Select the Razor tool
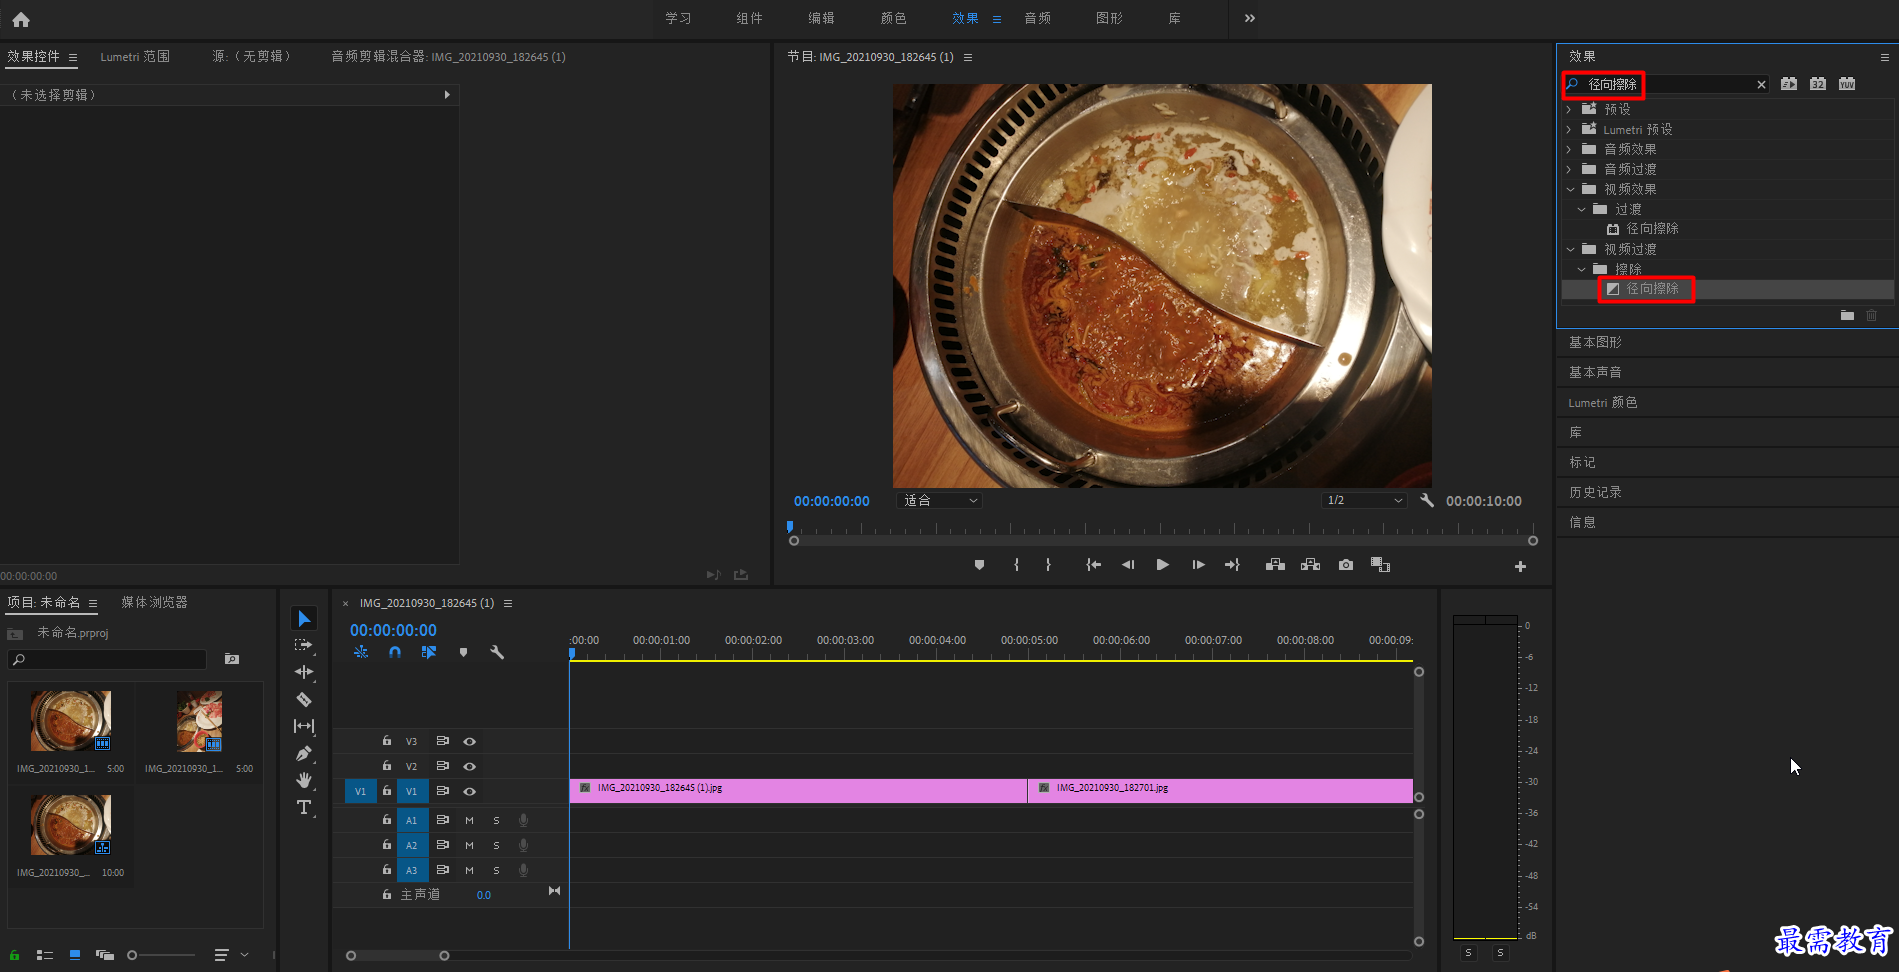1899x972 pixels. (304, 699)
